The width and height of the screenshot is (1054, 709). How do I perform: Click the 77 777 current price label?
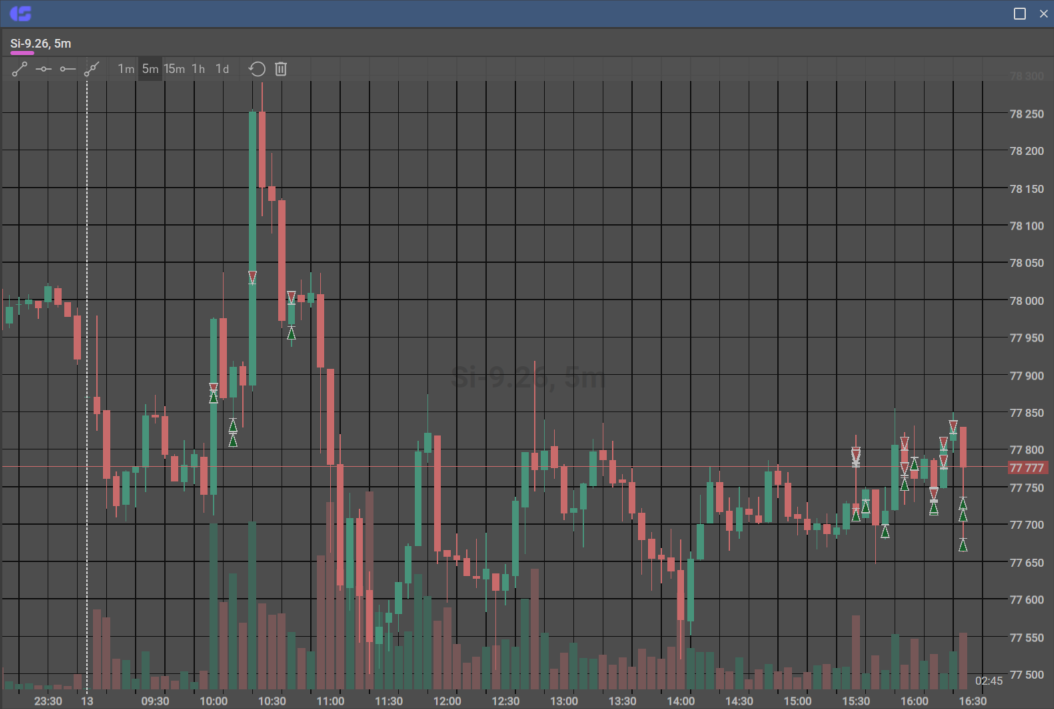1027,468
